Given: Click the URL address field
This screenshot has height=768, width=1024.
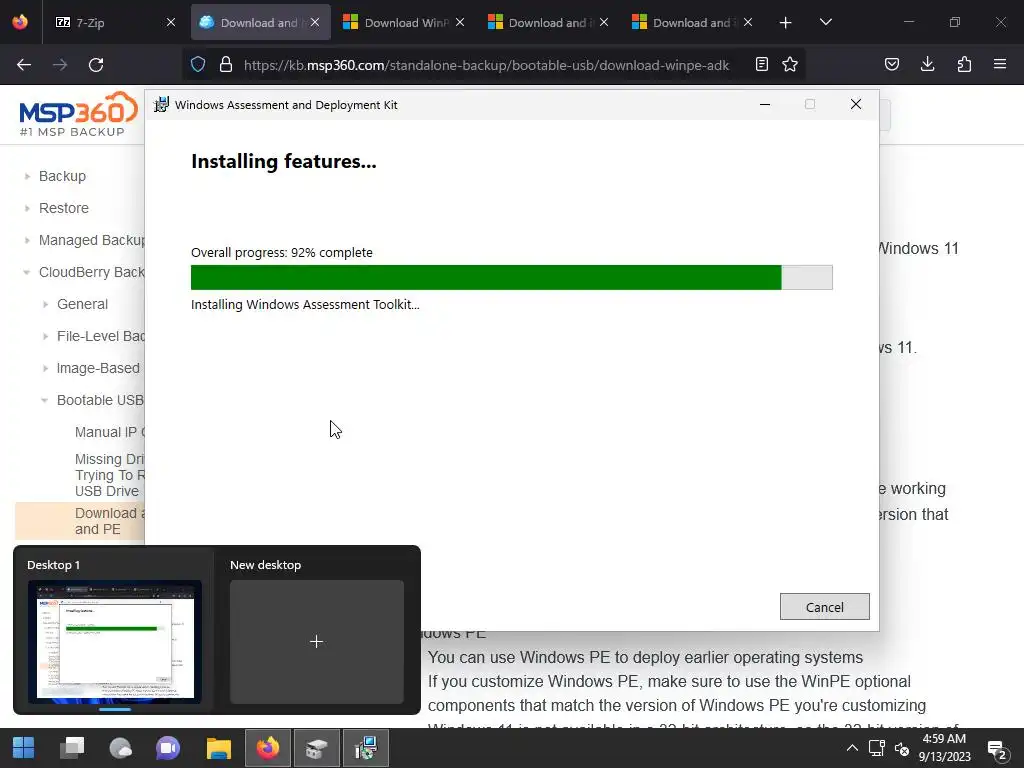Looking at the screenshot, I should (x=486, y=65).
